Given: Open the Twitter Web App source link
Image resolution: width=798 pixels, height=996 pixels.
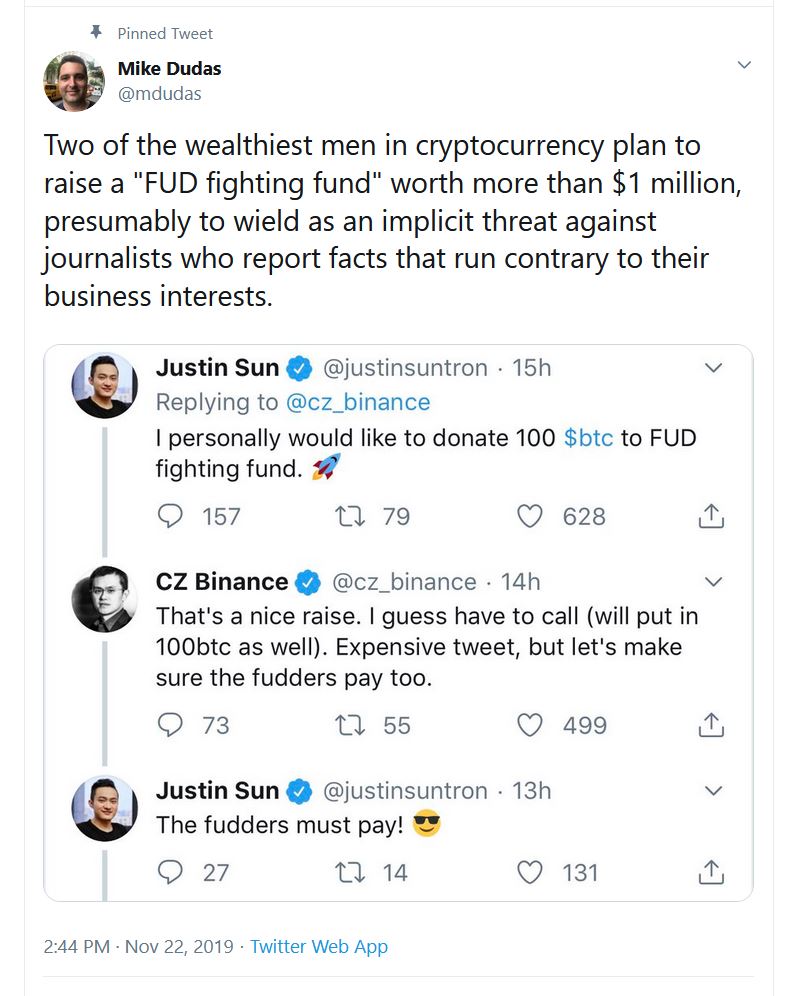Looking at the screenshot, I should click(318, 946).
